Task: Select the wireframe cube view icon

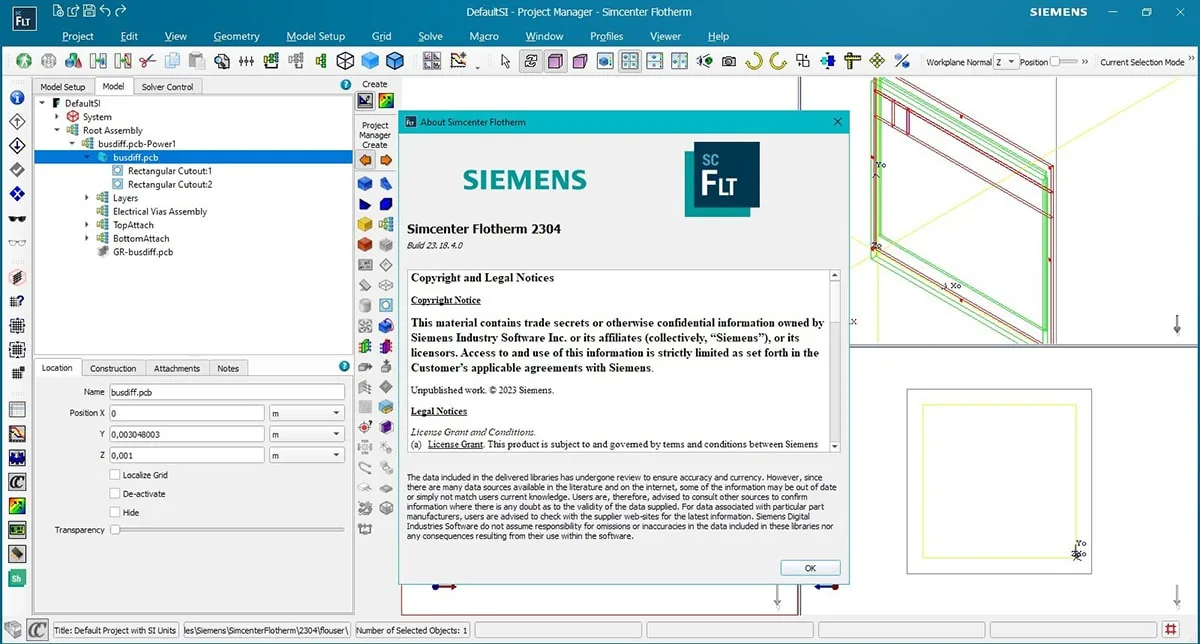Action: pos(345,62)
